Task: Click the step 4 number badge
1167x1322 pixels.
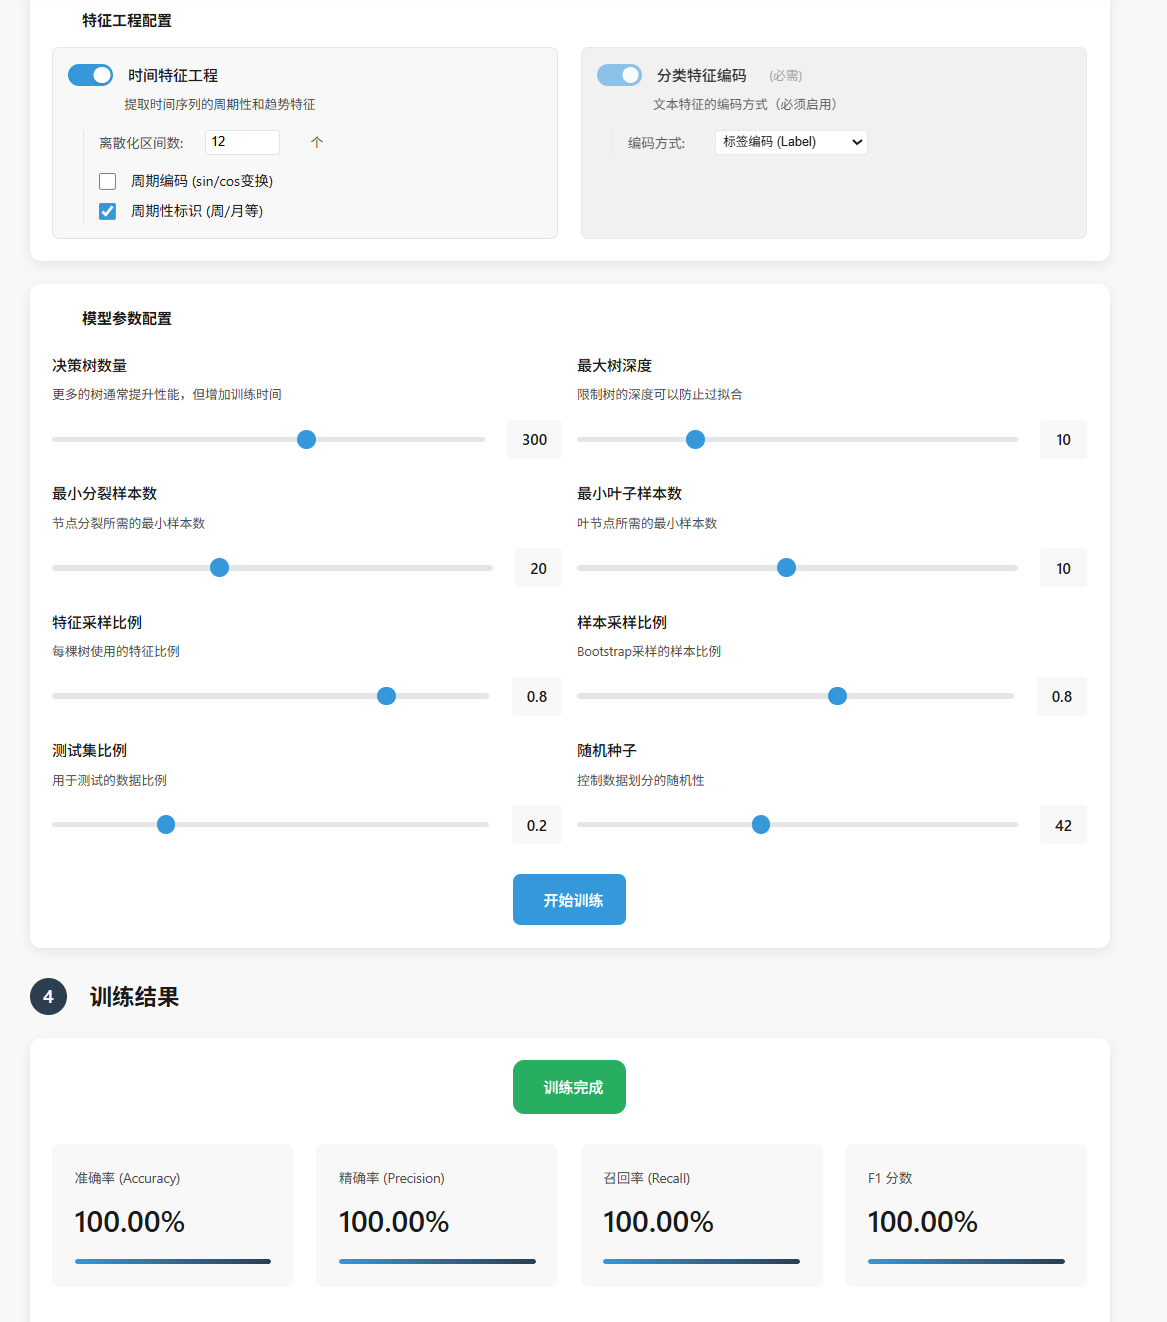Action: 48,997
